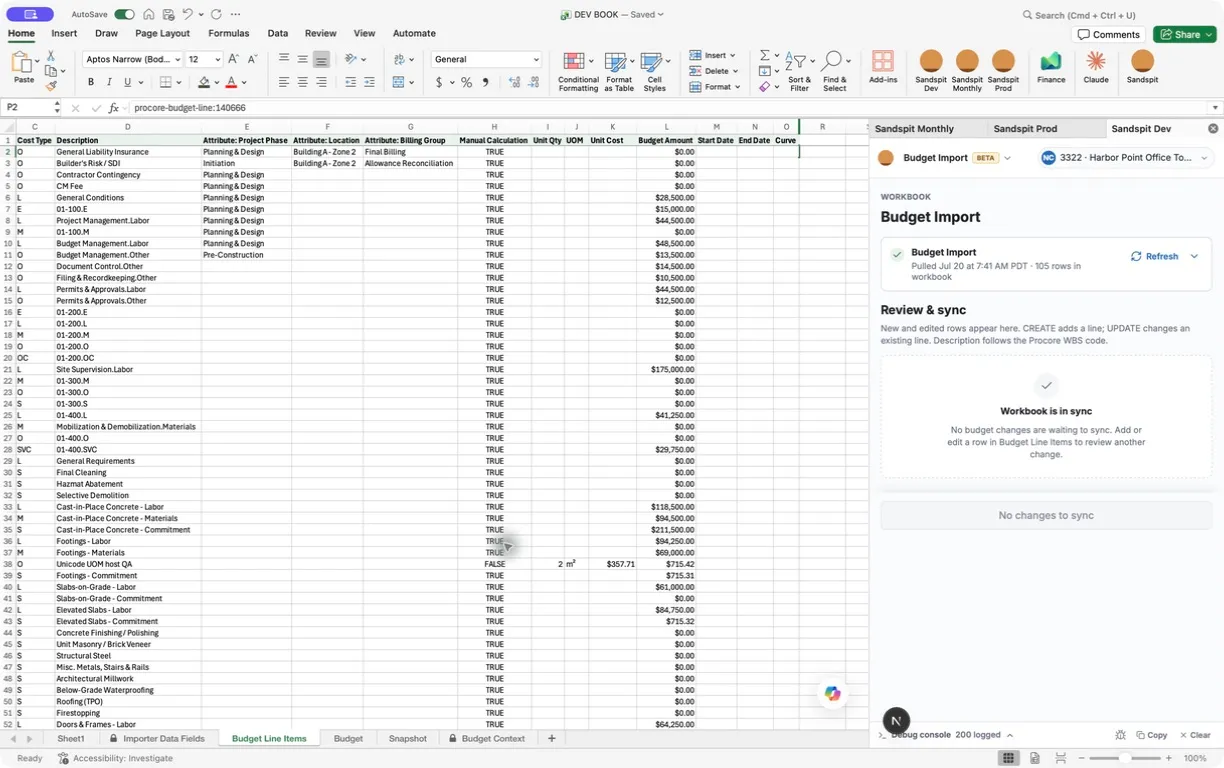Open the Automate ribbon tab

point(414,33)
